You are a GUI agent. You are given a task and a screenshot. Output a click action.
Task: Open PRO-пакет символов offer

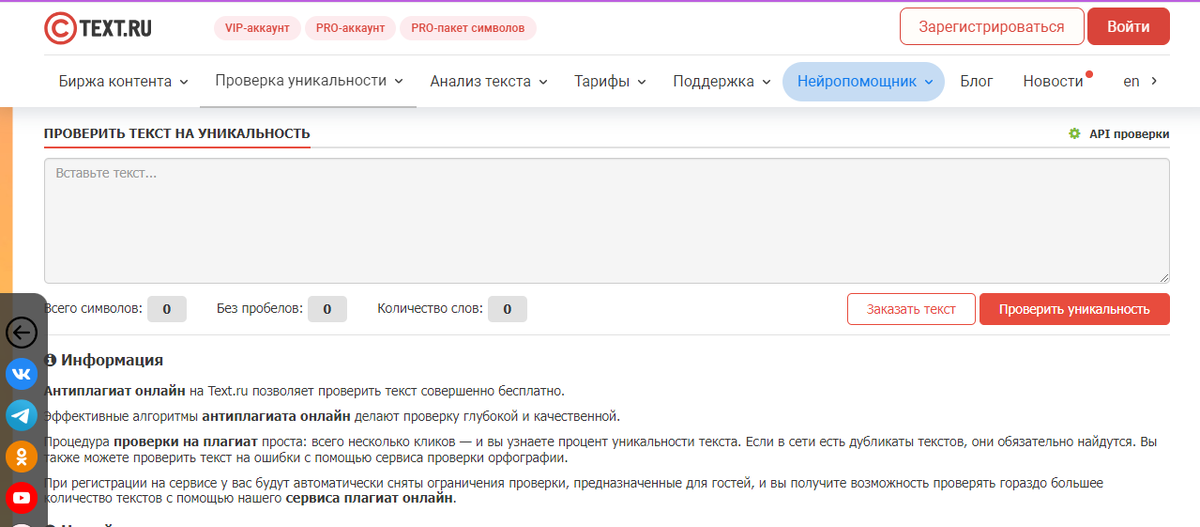pyautogui.click(x=468, y=28)
